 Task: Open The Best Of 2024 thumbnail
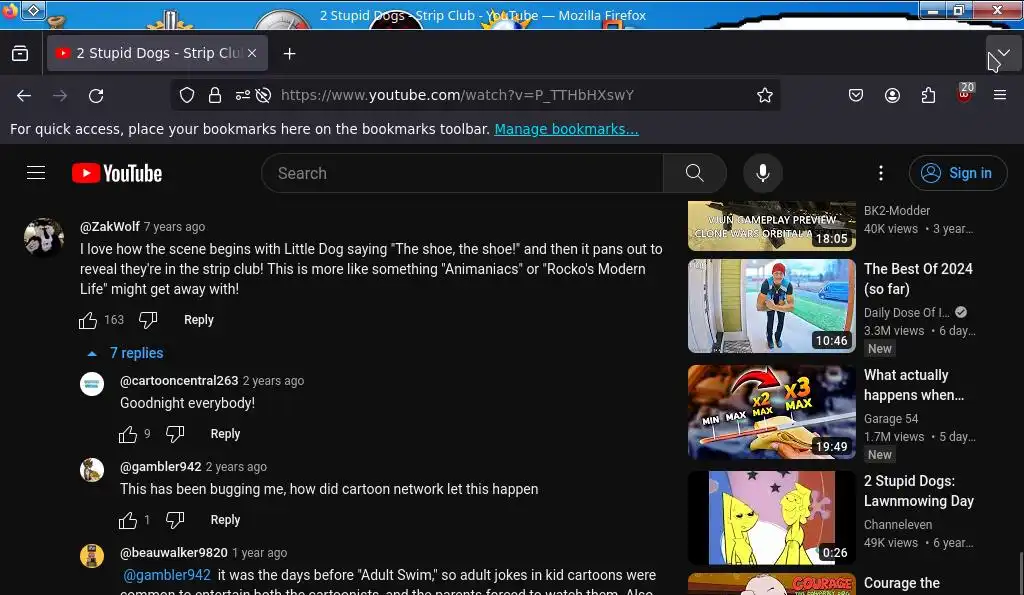coord(771,306)
